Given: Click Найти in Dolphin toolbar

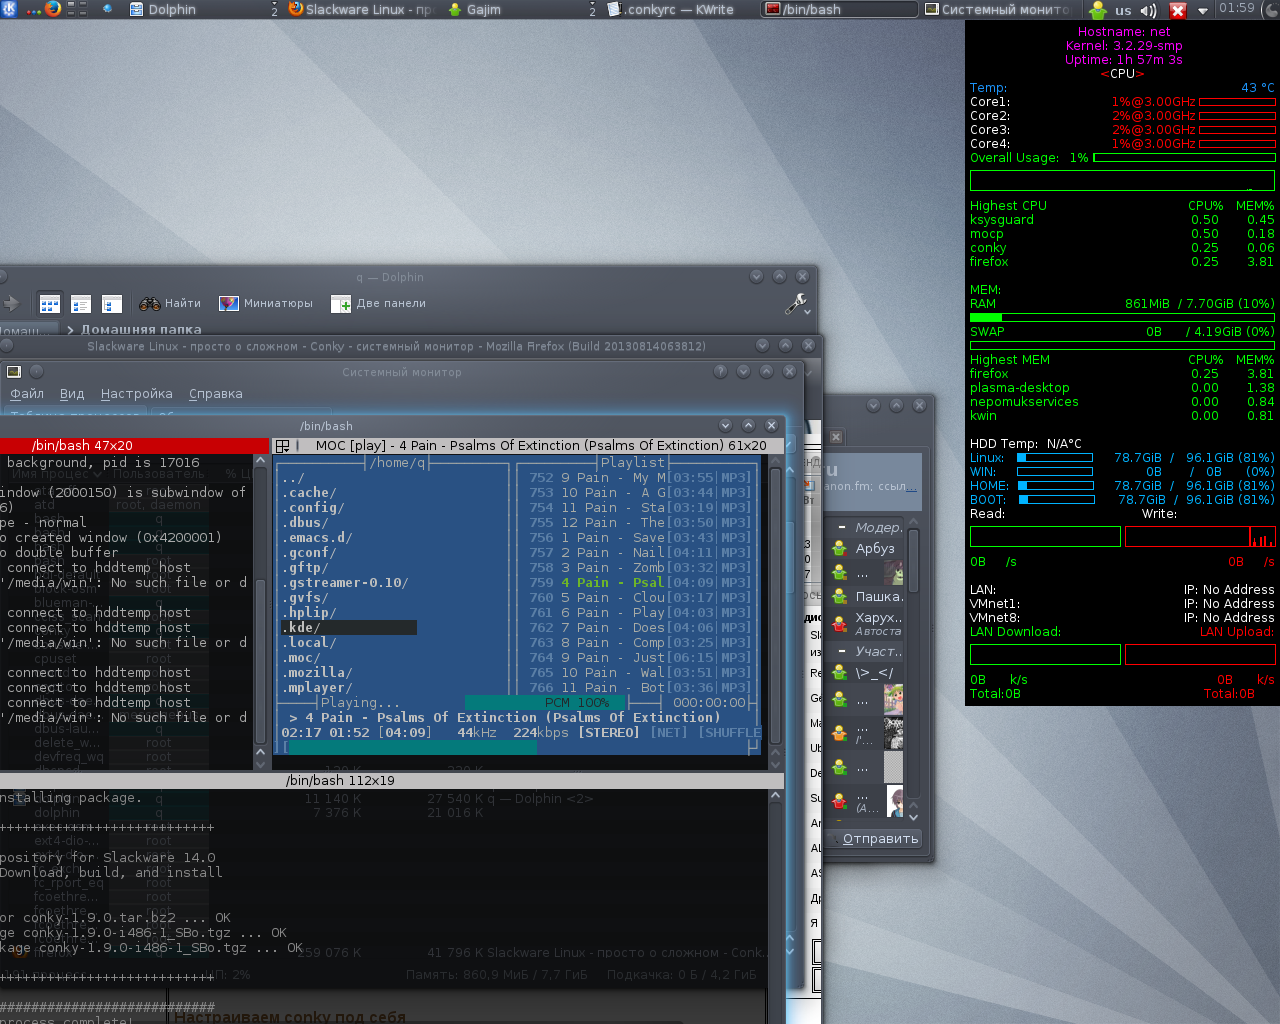Looking at the screenshot, I should pyautogui.click(x=170, y=303).
